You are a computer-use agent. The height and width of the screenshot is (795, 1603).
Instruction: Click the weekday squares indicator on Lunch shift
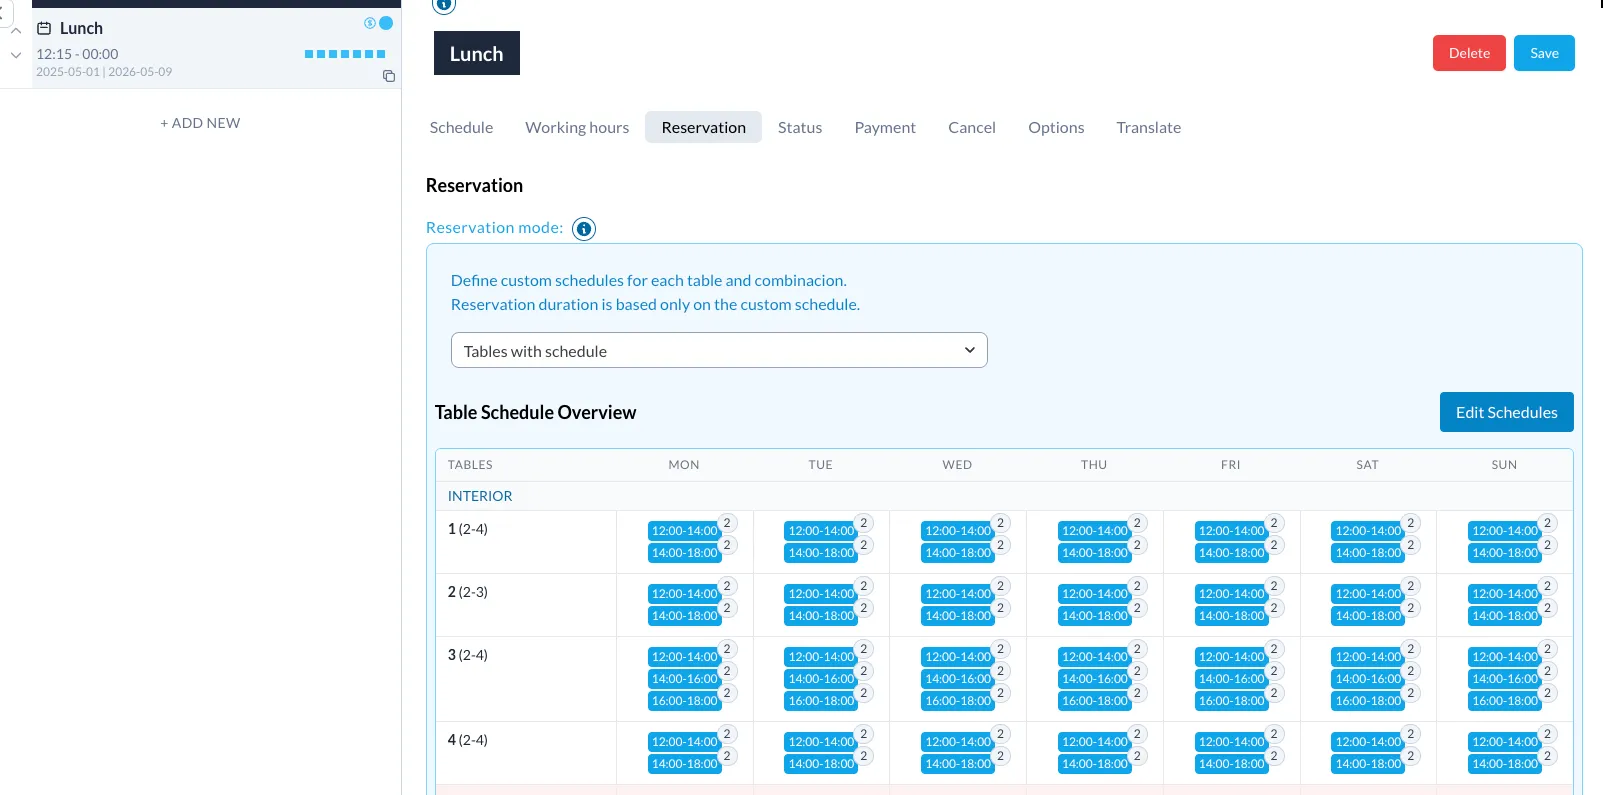pos(345,54)
